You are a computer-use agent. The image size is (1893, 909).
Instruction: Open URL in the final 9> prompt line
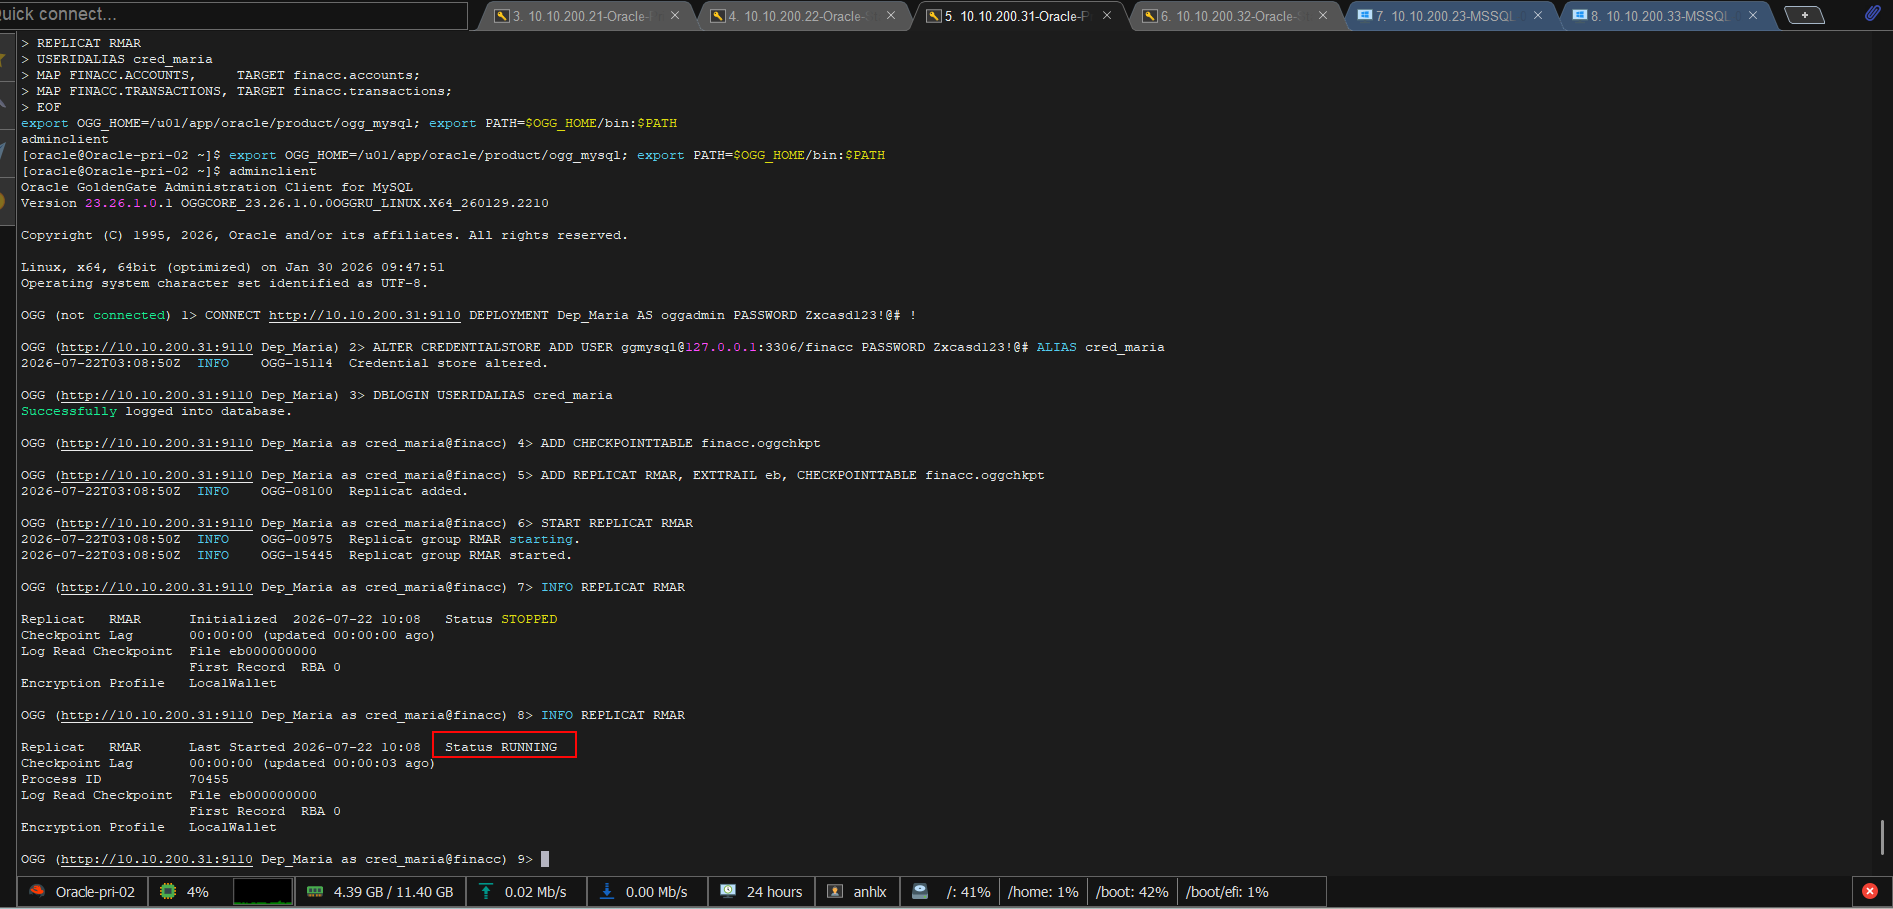[x=157, y=859]
